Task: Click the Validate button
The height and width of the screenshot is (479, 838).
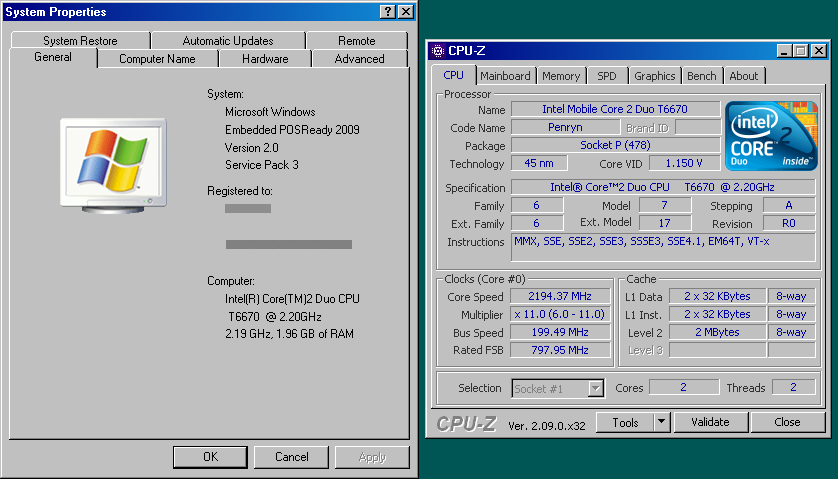Action: (x=710, y=422)
